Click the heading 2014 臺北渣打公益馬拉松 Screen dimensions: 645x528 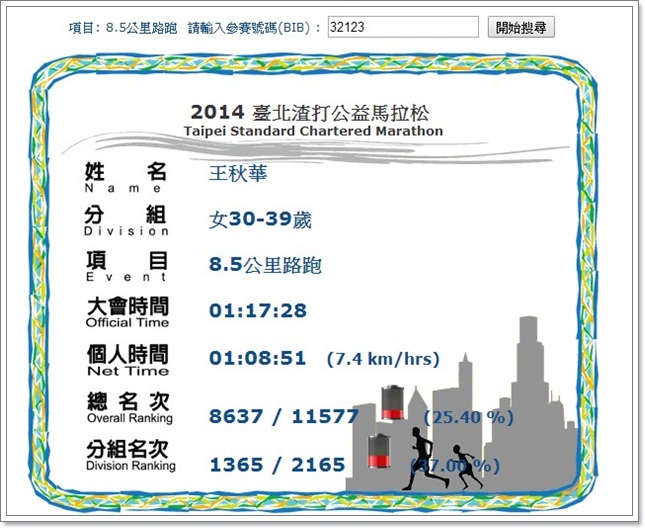310,113
